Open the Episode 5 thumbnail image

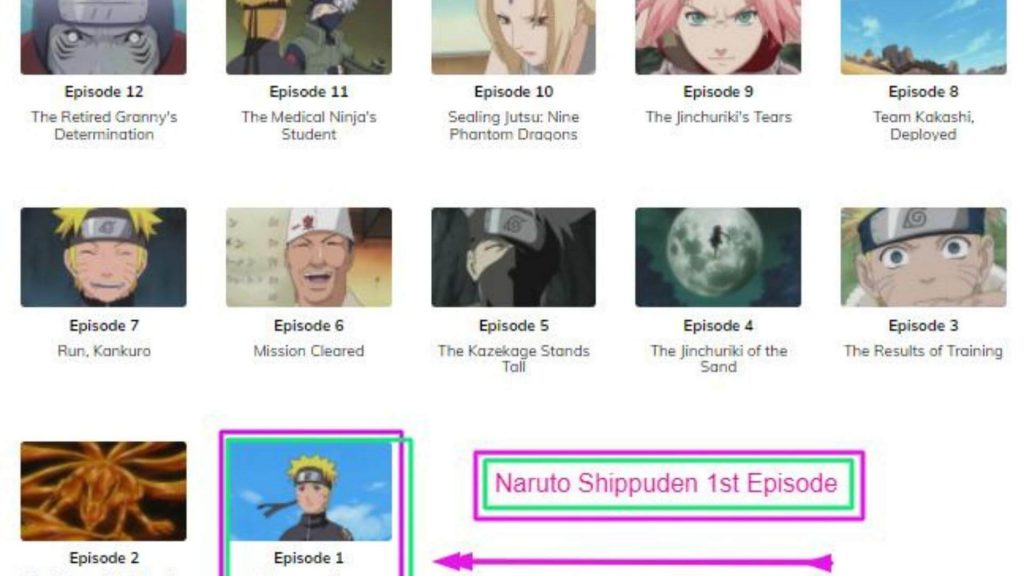(x=513, y=257)
